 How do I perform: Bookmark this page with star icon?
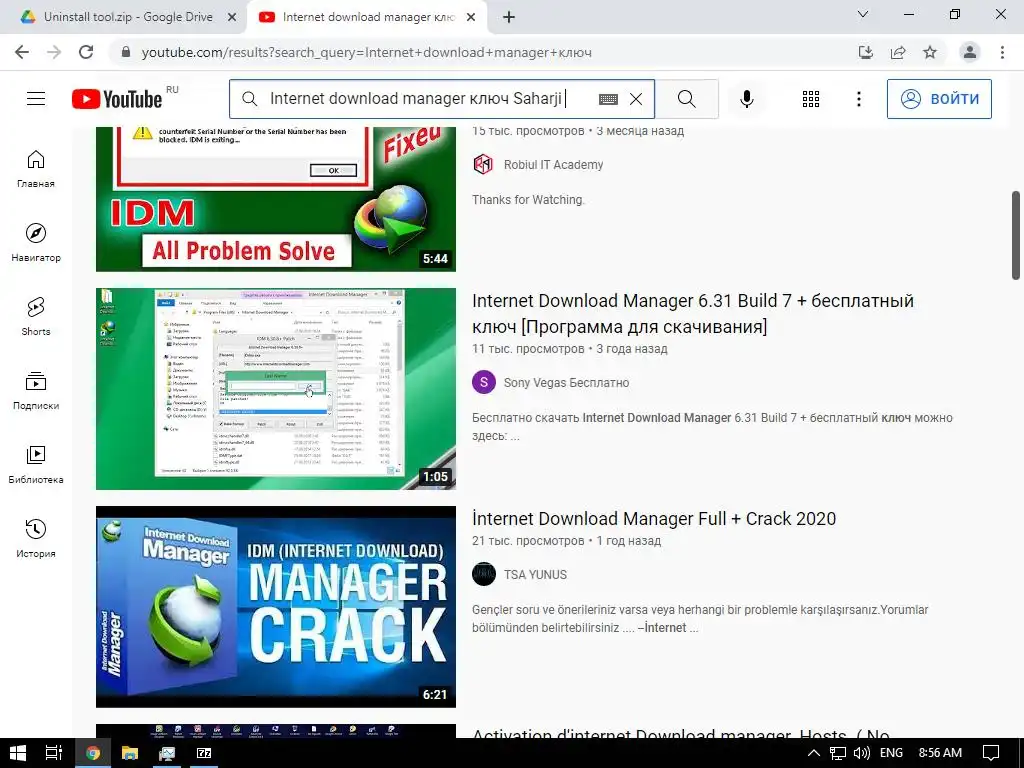pyautogui.click(x=930, y=52)
